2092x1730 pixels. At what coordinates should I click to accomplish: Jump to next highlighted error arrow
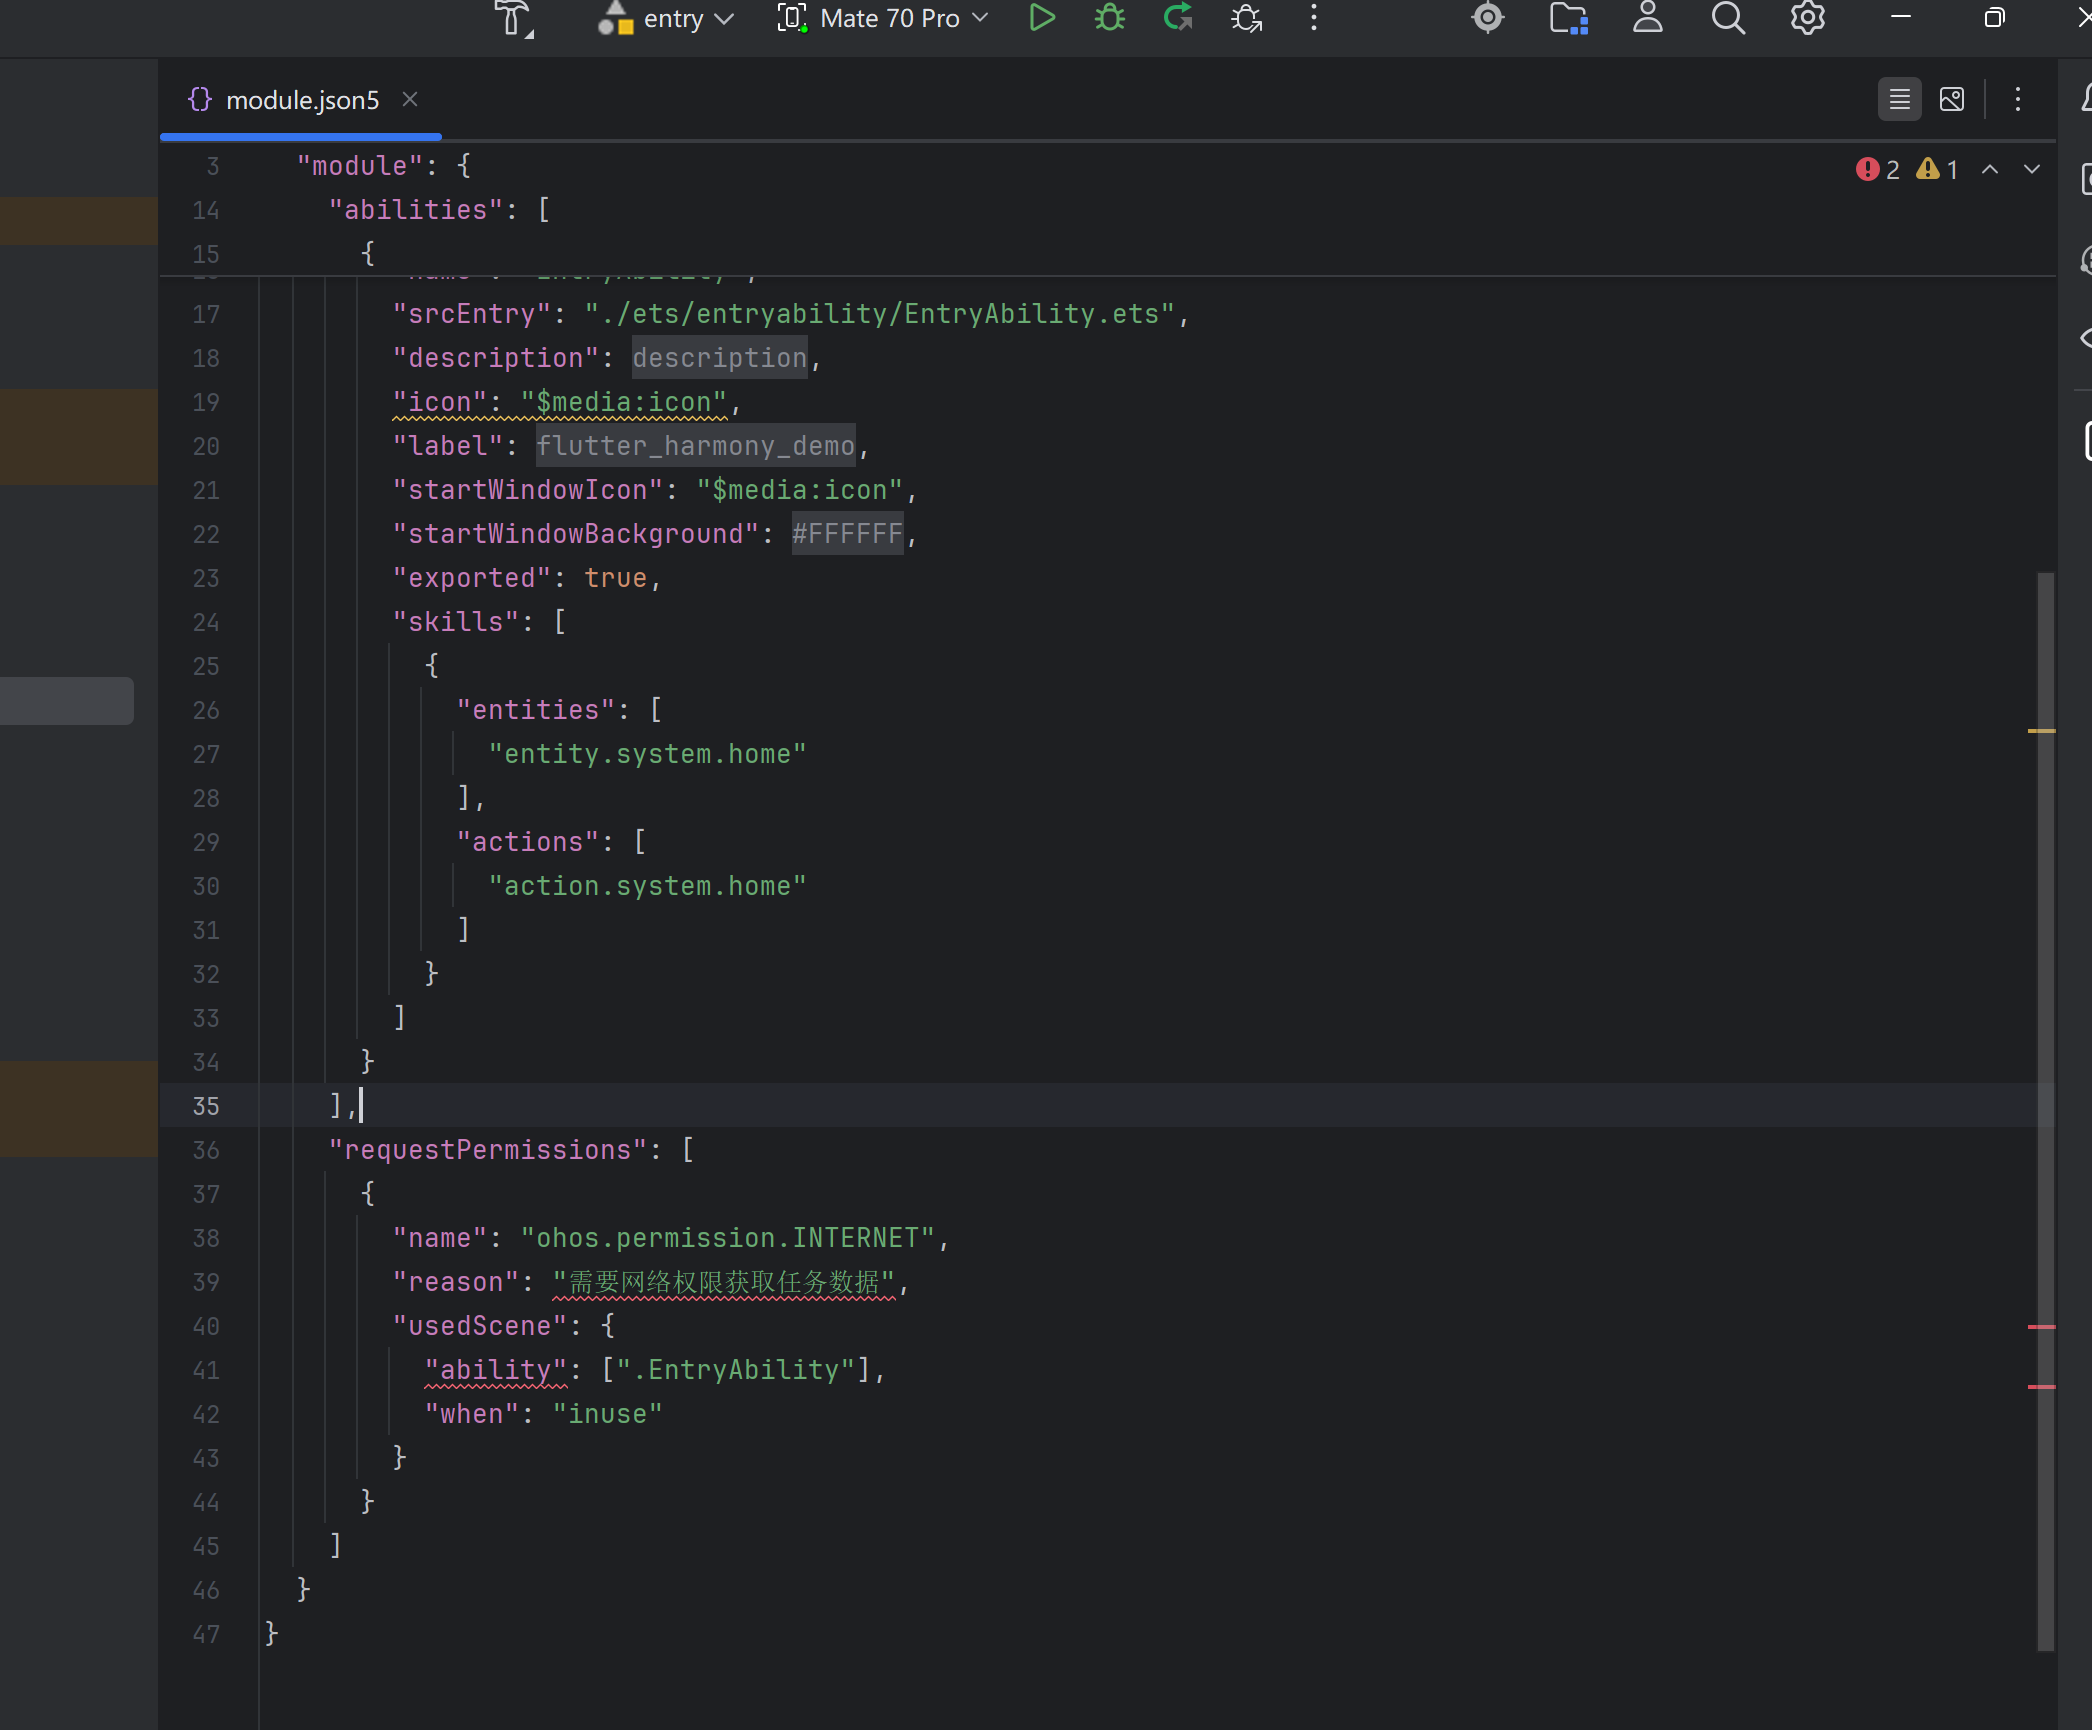pos(2031,169)
